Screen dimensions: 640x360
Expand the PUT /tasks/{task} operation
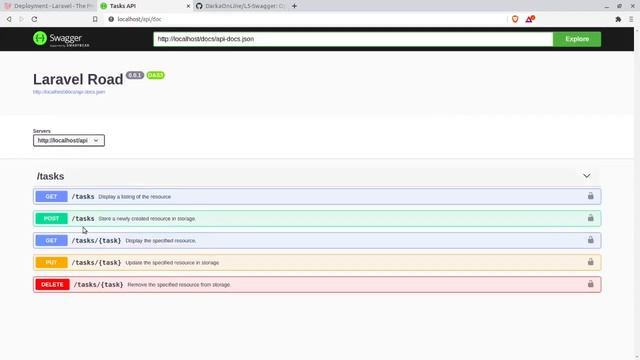[x=317, y=262]
